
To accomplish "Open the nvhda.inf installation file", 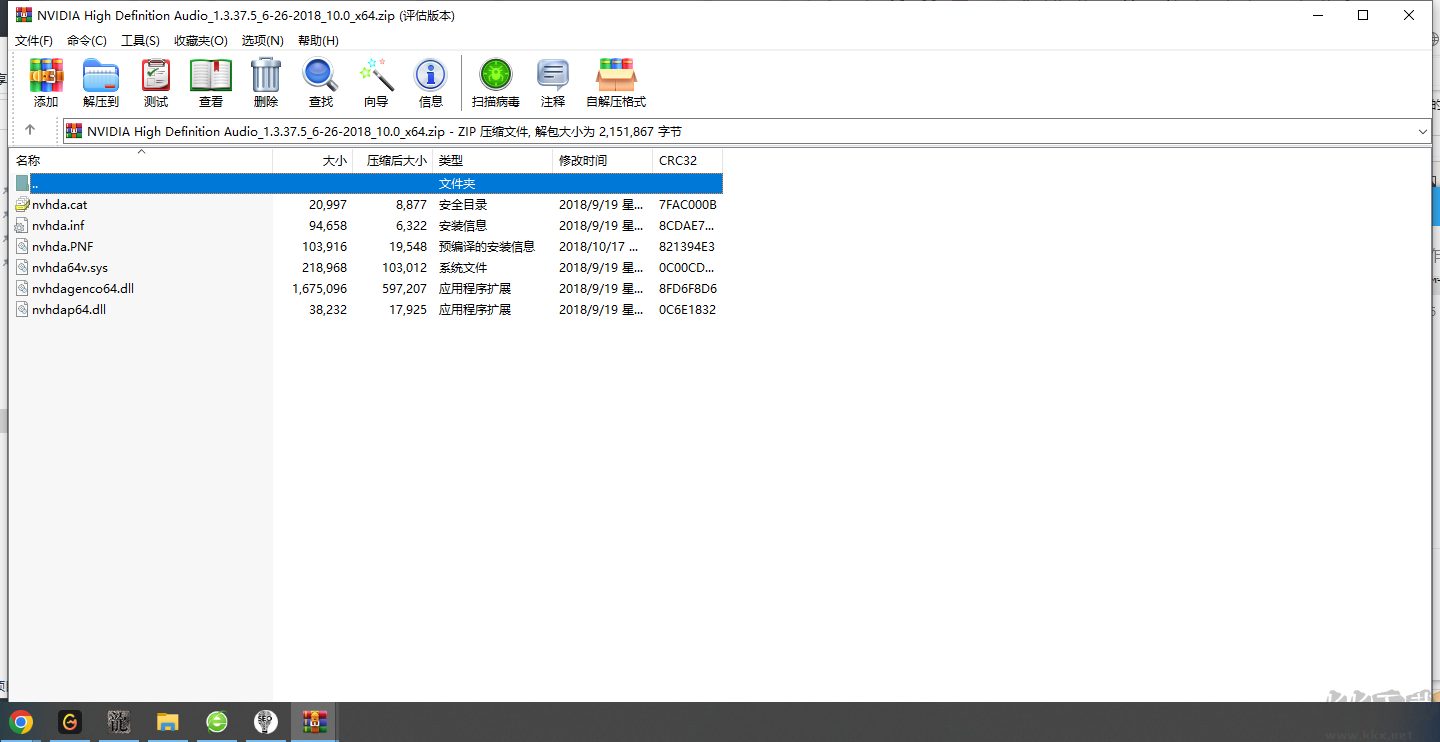I will pyautogui.click(x=57, y=225).
